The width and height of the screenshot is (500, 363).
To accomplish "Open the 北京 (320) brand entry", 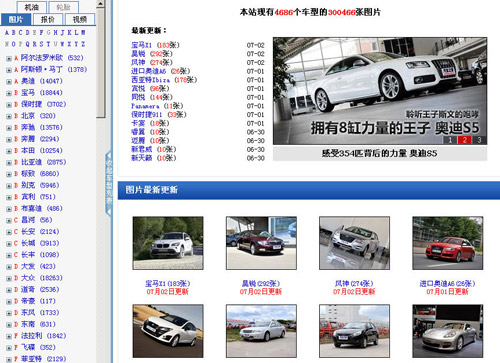I will 38,116.
